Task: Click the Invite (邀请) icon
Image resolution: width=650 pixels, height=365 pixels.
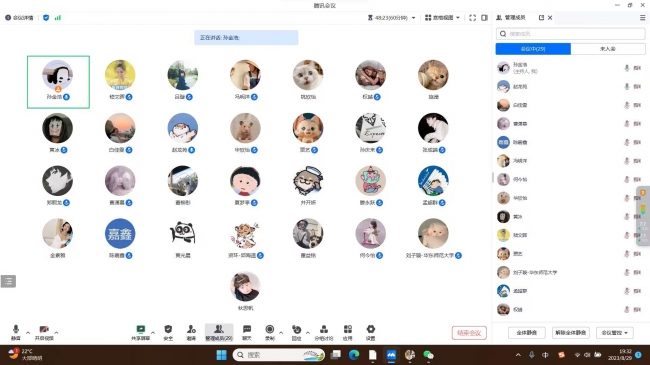Action: pos(191,332)
